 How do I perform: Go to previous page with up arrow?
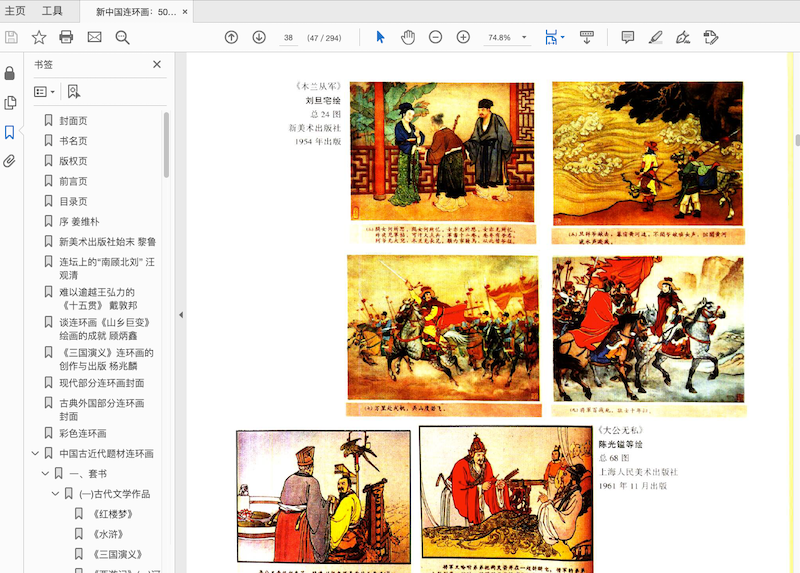pos(231,37)
